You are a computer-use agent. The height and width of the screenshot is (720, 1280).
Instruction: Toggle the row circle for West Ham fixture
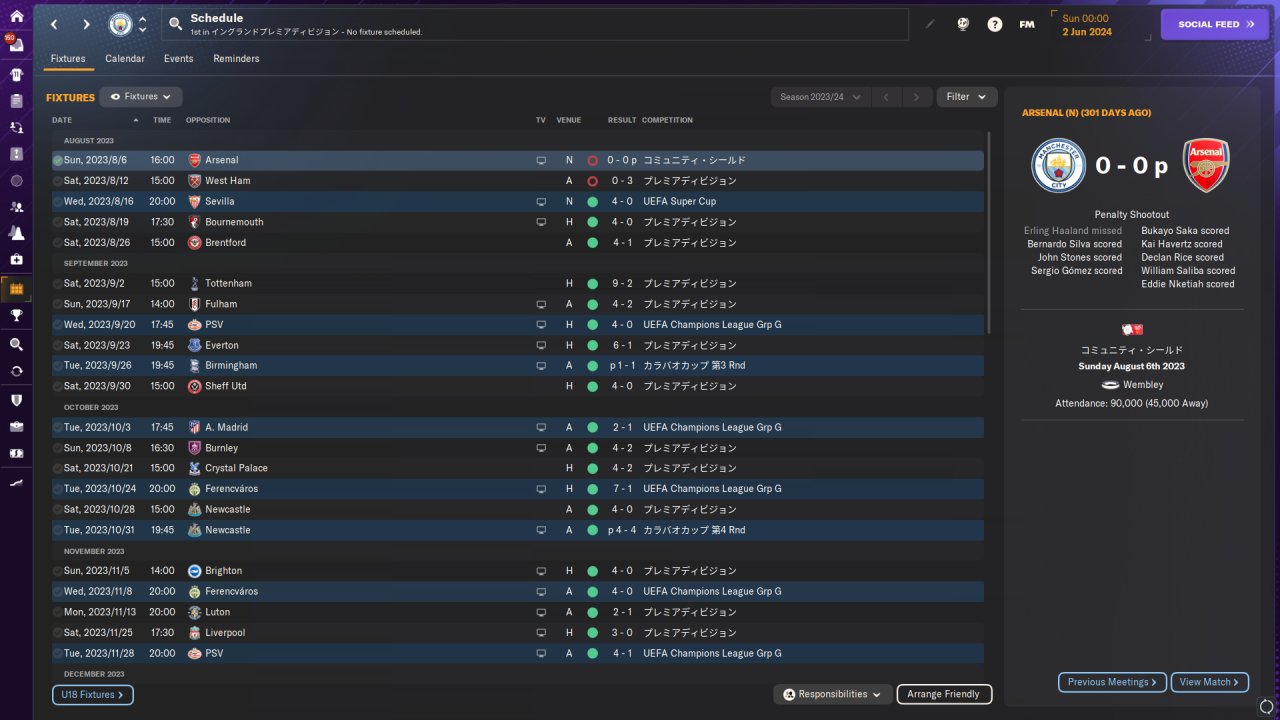[x=58, y=181]
